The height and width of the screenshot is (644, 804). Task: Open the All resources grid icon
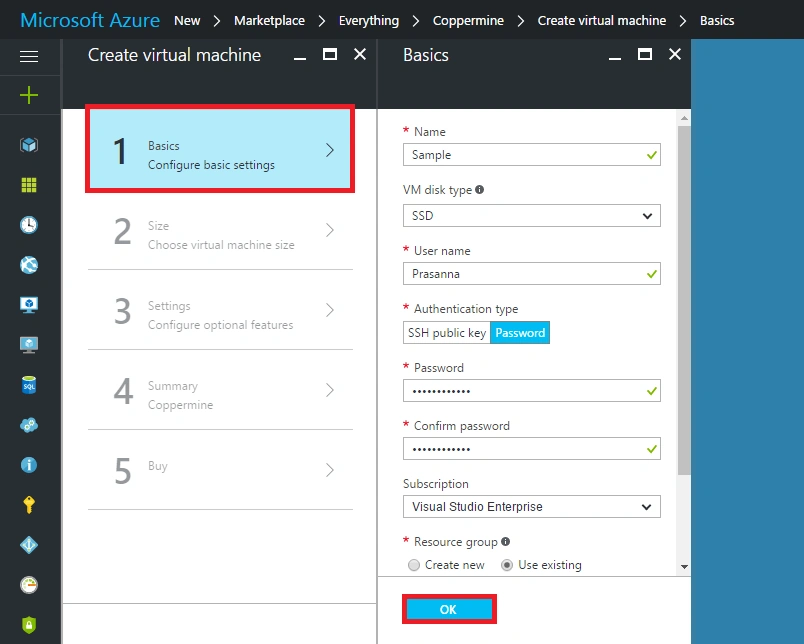click(29, 185)
